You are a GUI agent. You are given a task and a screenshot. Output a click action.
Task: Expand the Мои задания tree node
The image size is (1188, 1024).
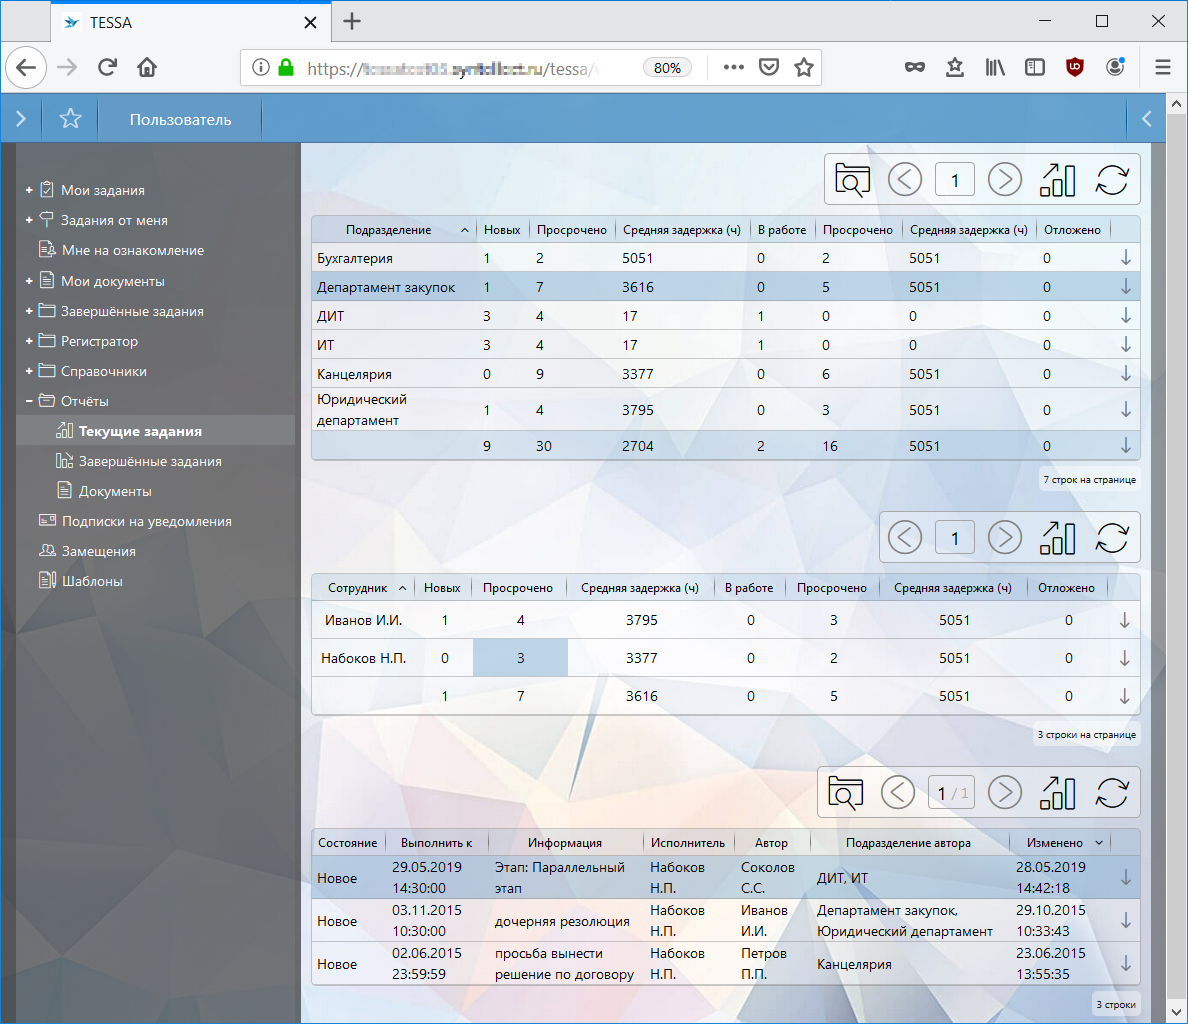coord(29,190)
